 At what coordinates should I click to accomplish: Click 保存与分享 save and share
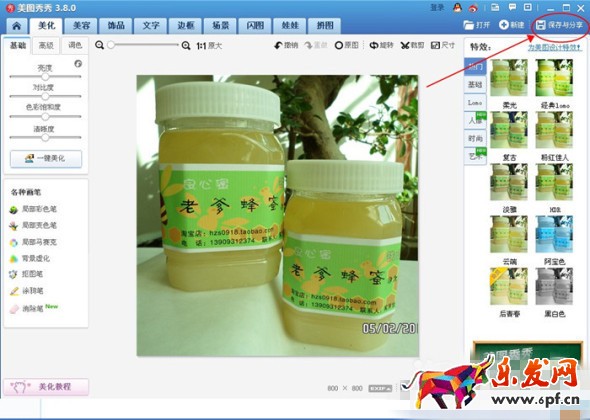coord(560,25)
